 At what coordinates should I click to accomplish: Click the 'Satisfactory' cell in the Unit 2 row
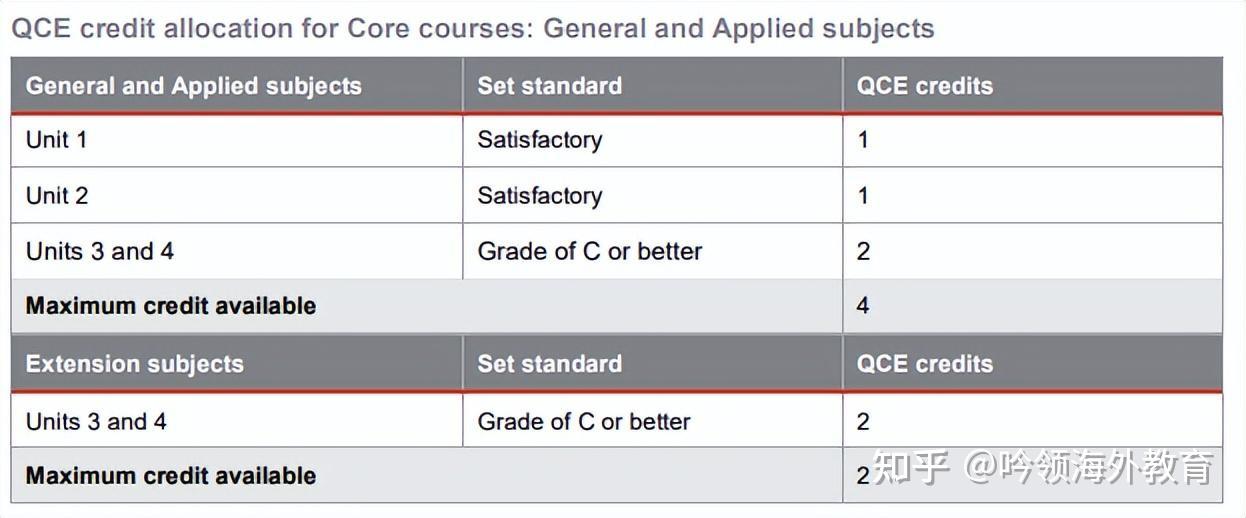[539, 196]
